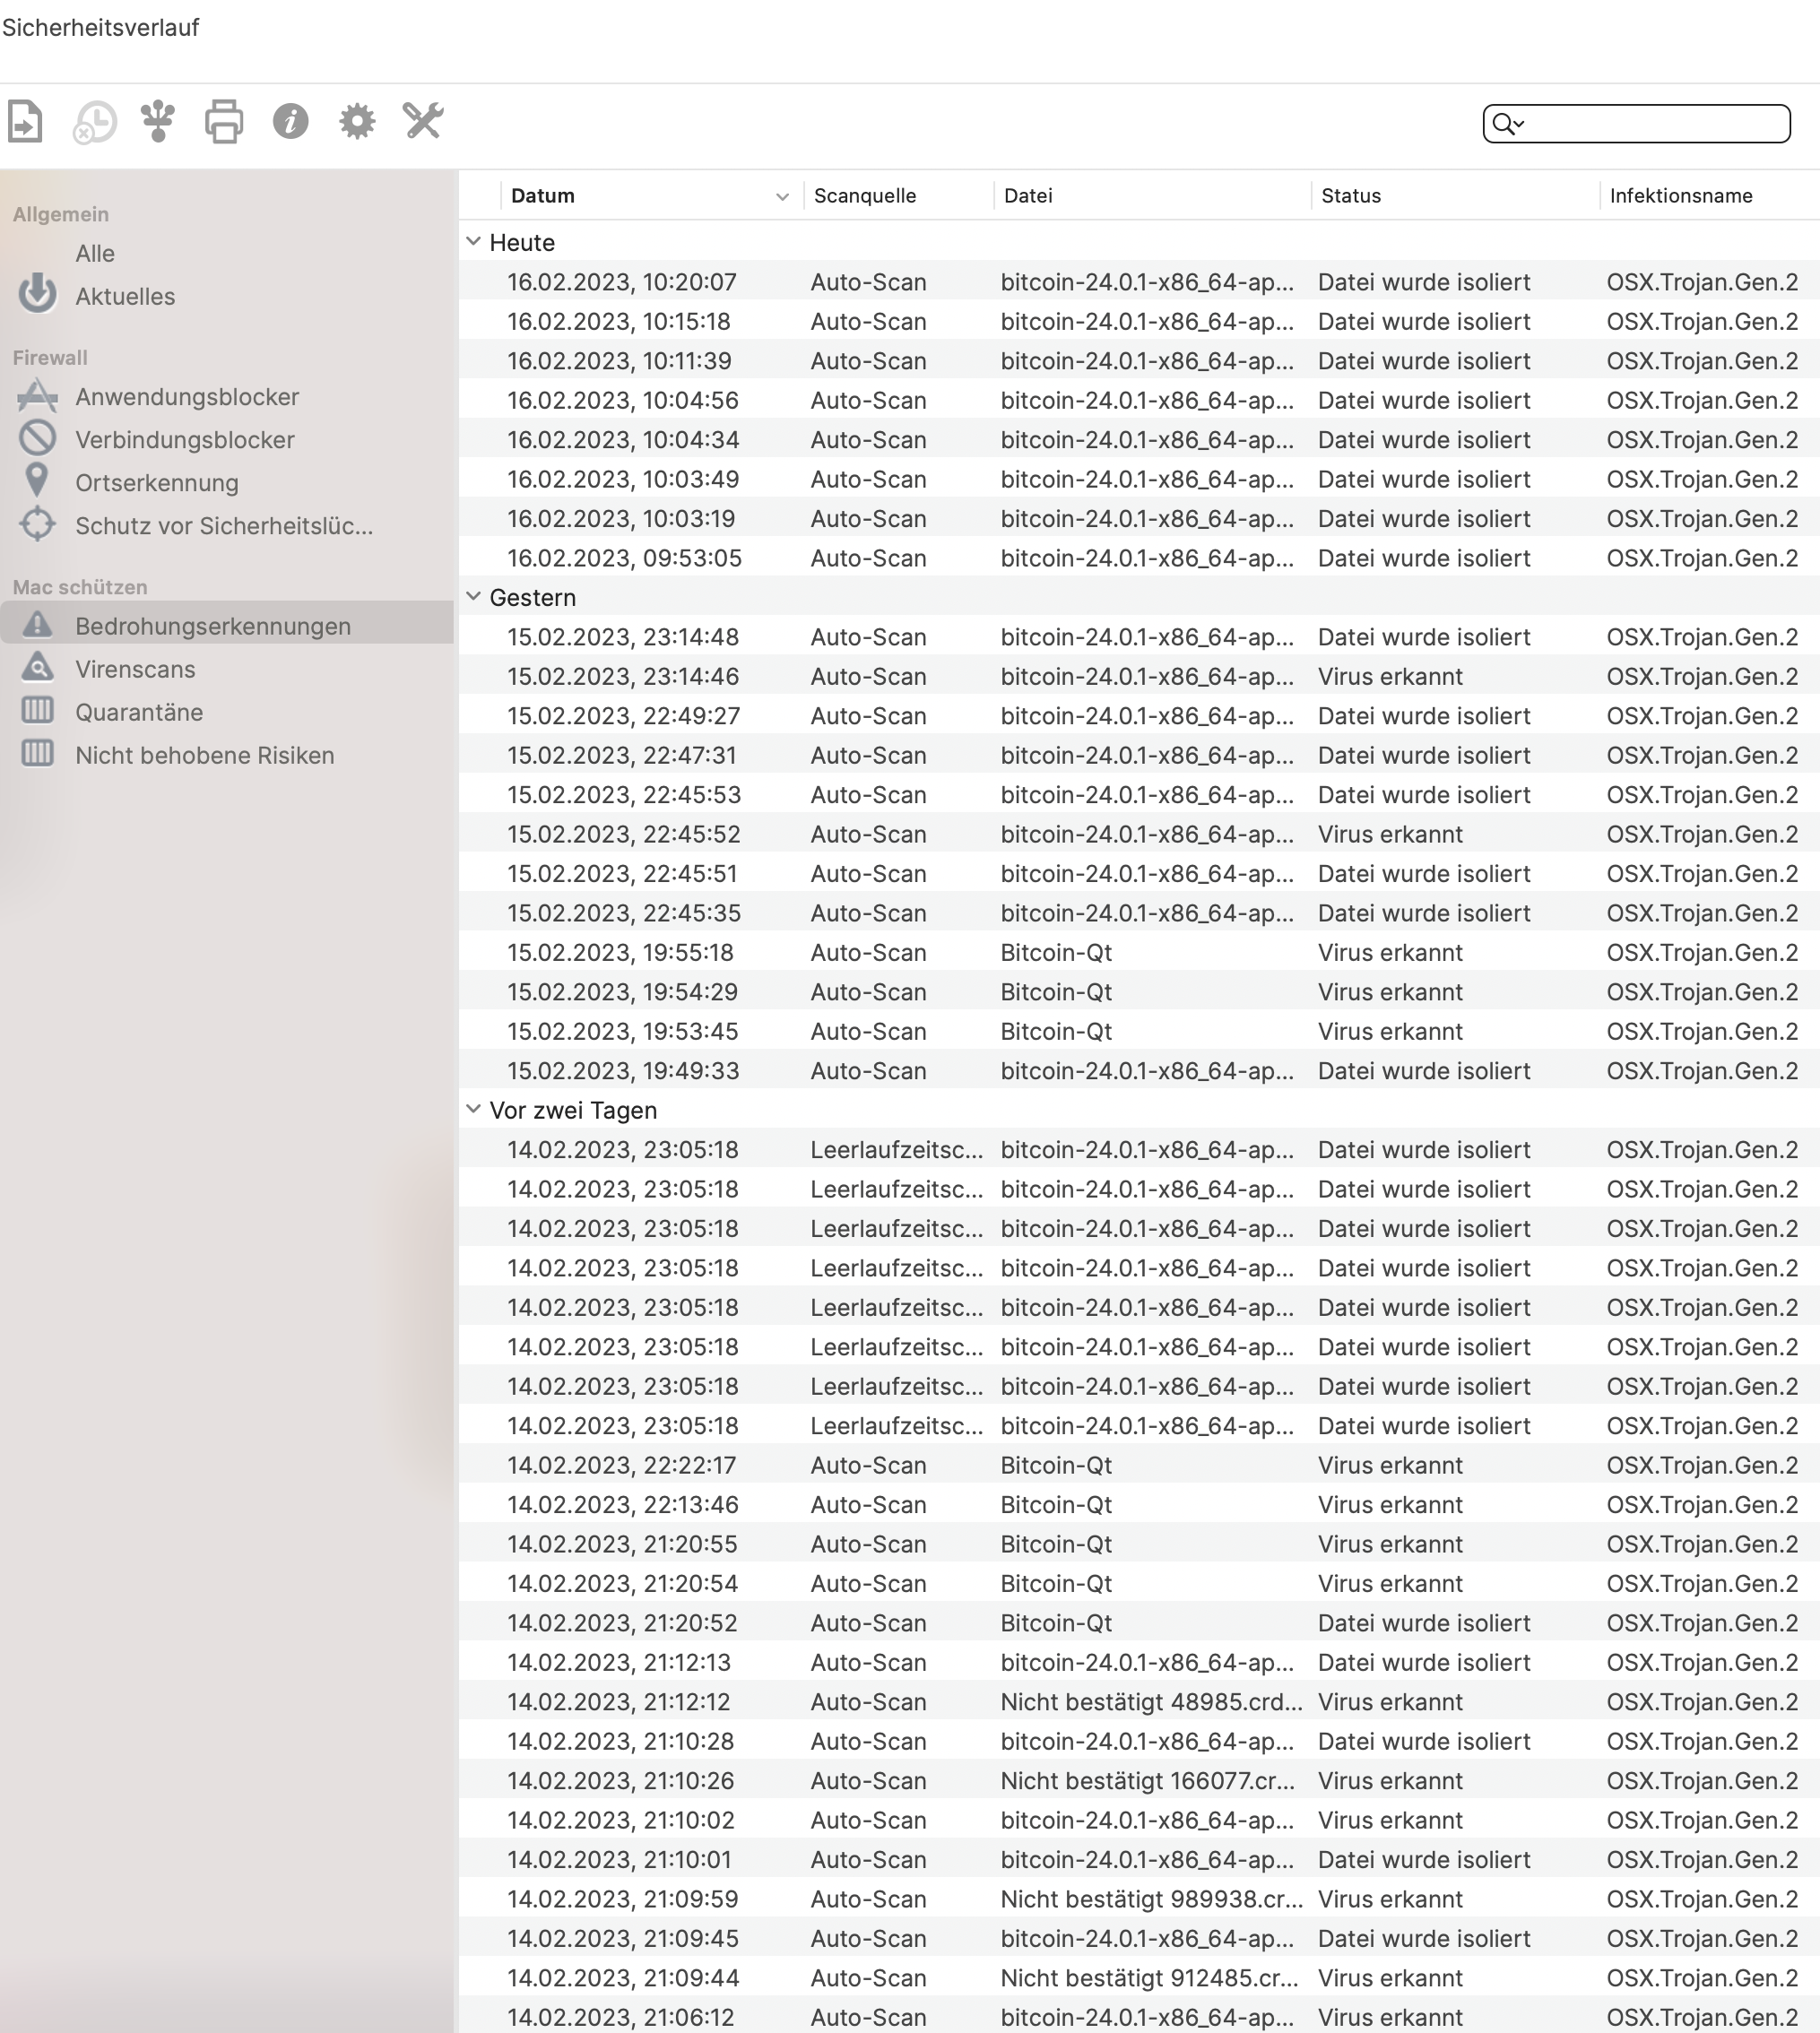Sort by the Status column header
1820x2033 pixels.
tap(1351, 196)
